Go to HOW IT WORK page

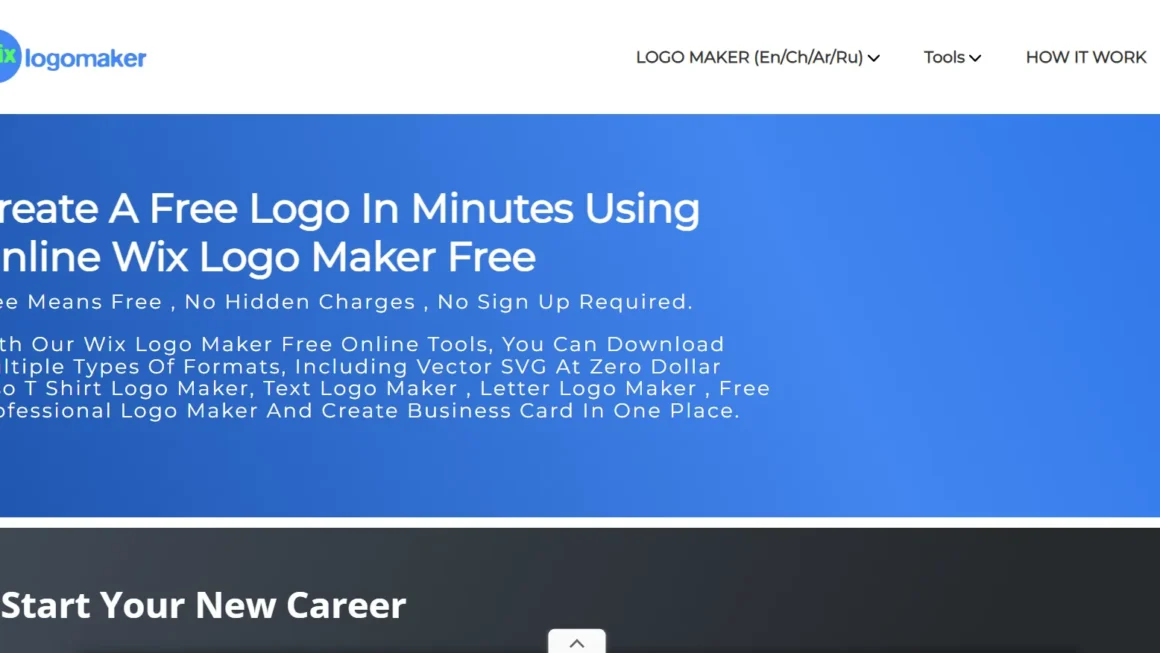point(1085,58)
